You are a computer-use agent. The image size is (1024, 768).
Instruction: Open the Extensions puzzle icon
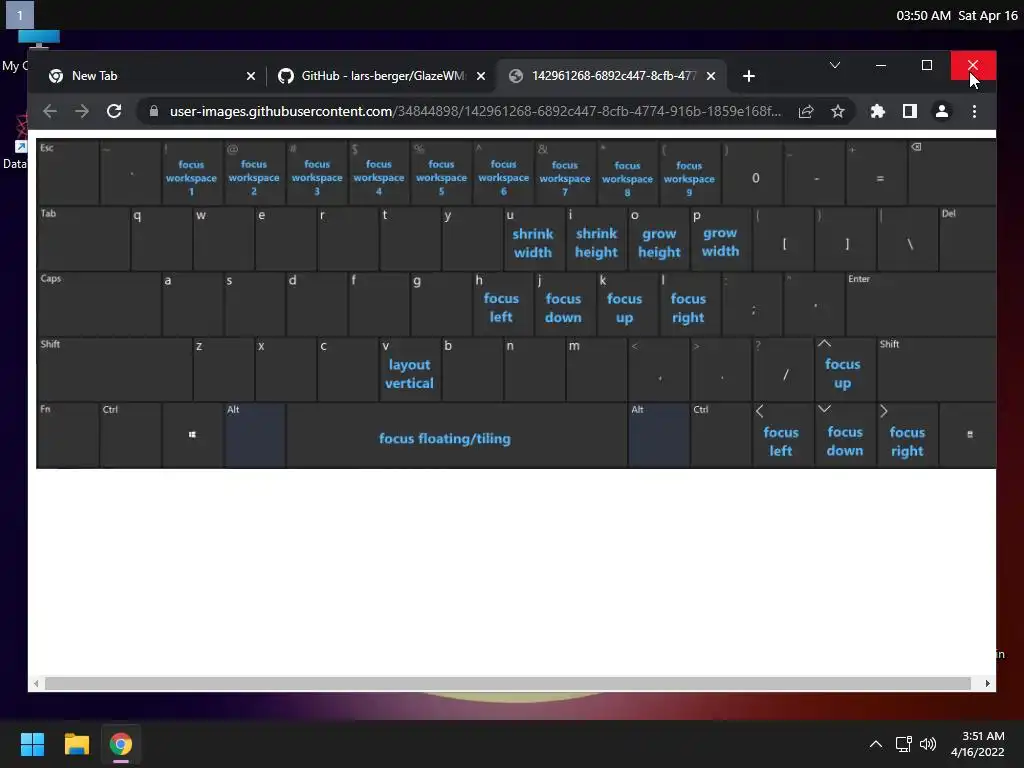[x=878, y=112]
